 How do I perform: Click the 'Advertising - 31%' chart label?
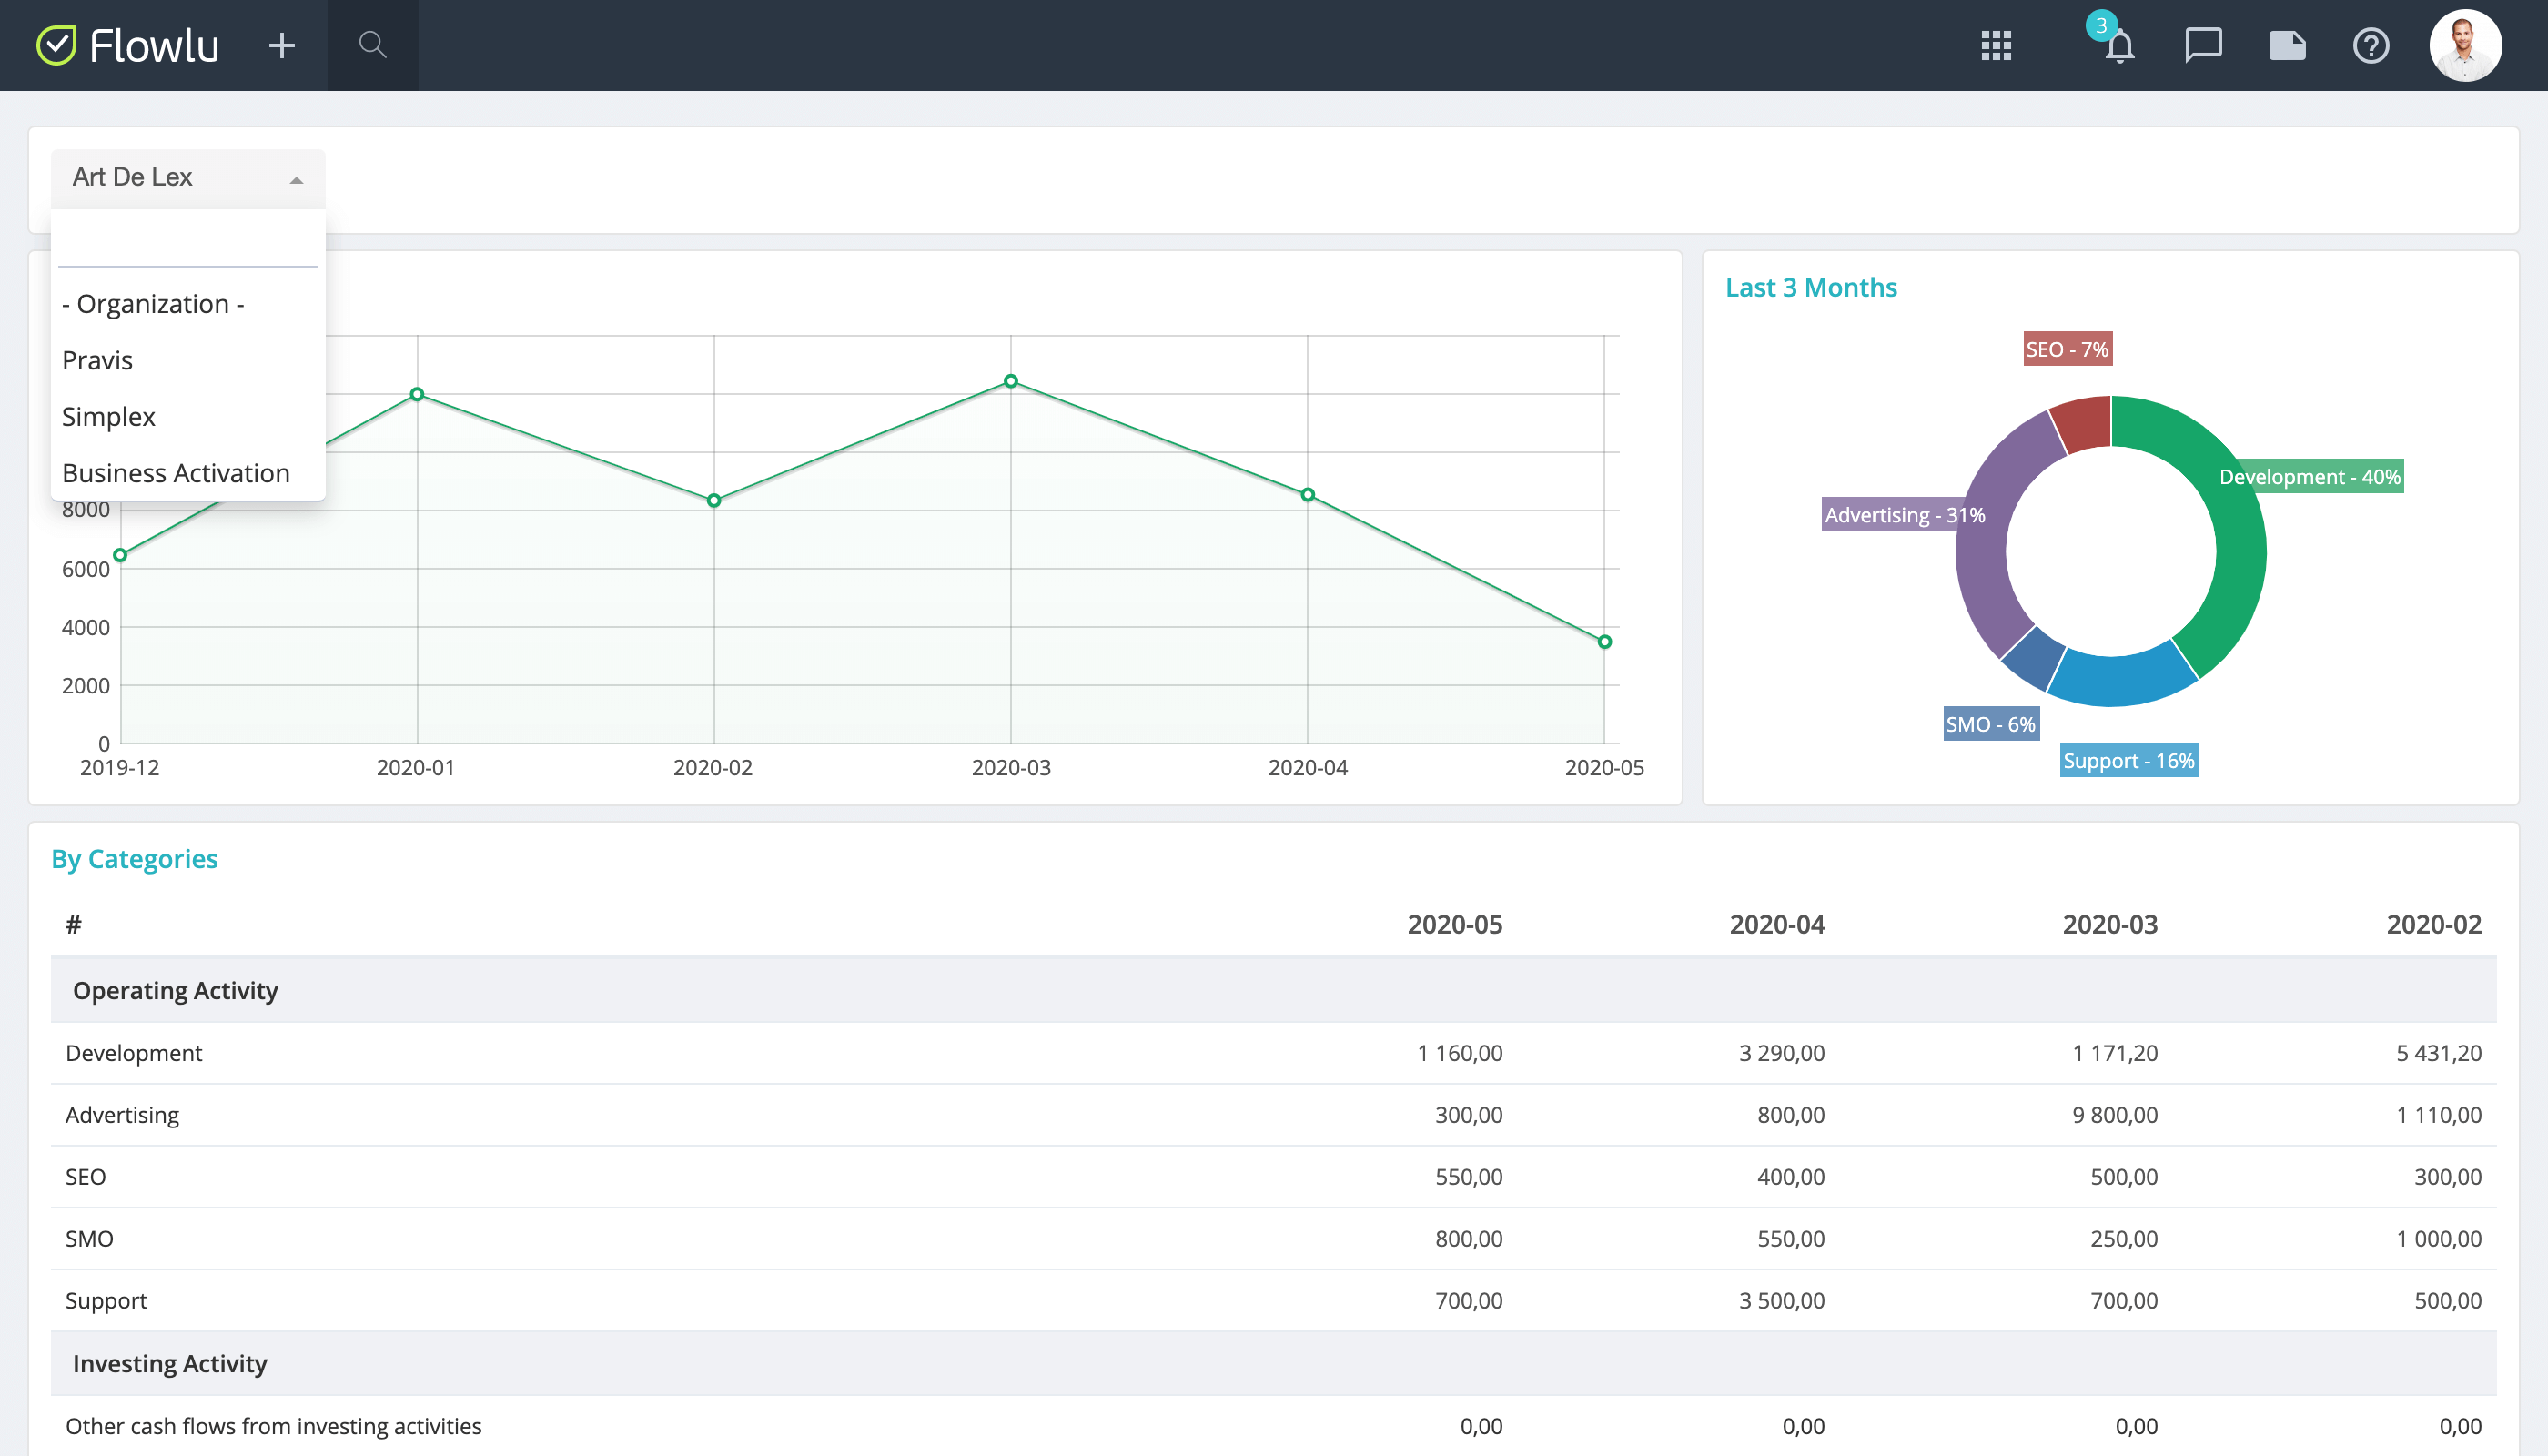click(1904, 515)
